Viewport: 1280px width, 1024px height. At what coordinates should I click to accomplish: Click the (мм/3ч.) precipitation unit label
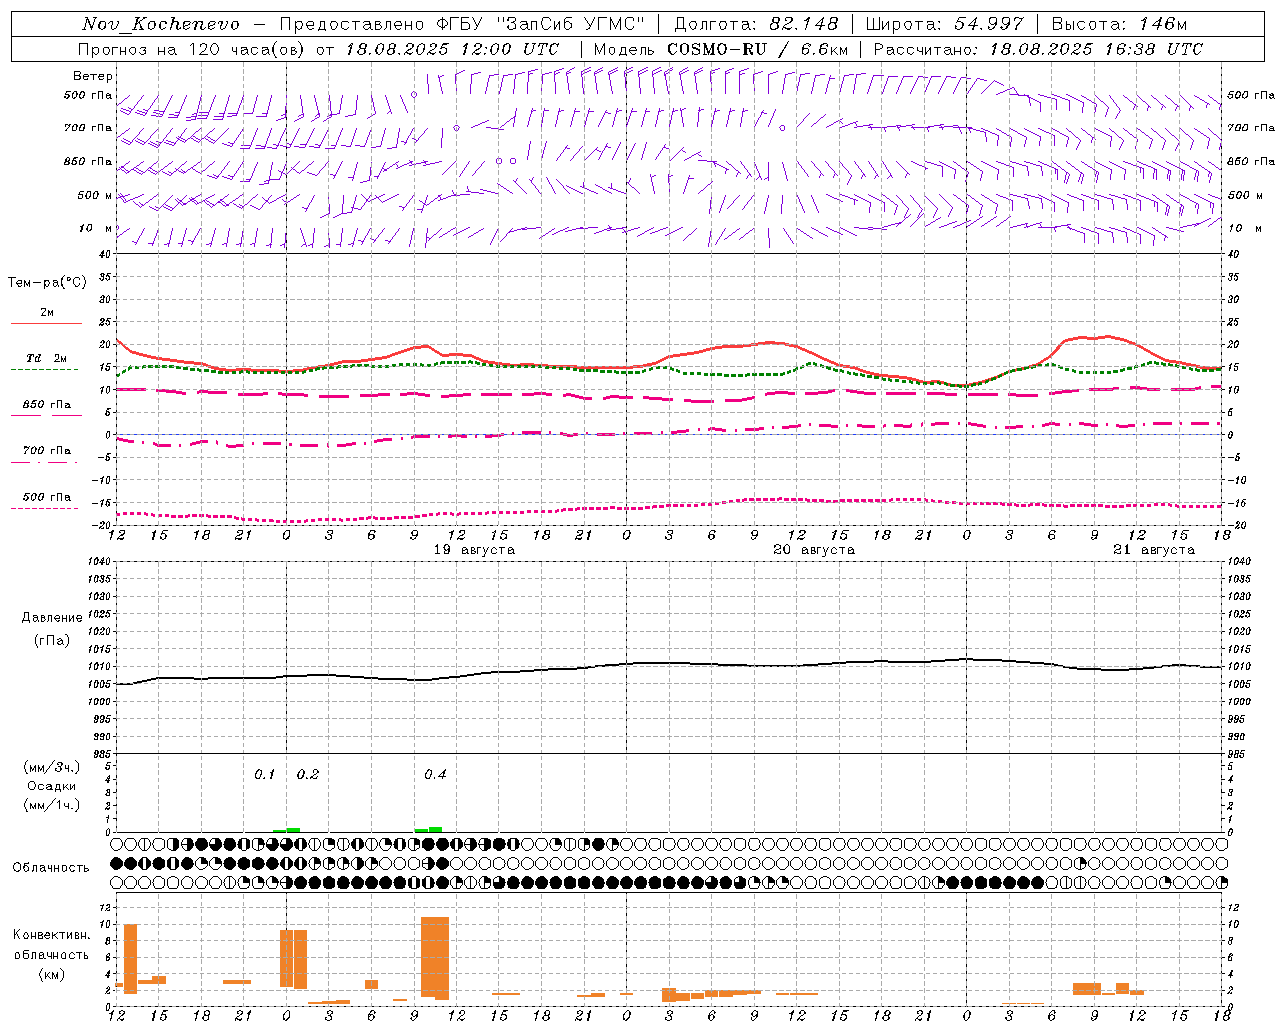click(x=52, y=767)
